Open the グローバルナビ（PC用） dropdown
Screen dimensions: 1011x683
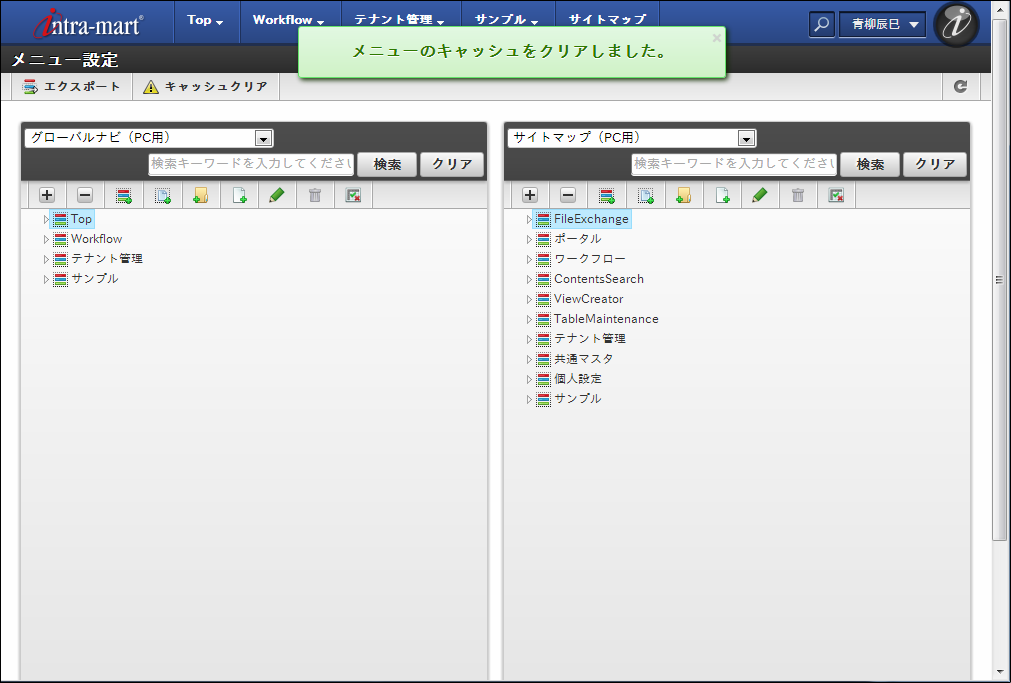click(149, 138)
